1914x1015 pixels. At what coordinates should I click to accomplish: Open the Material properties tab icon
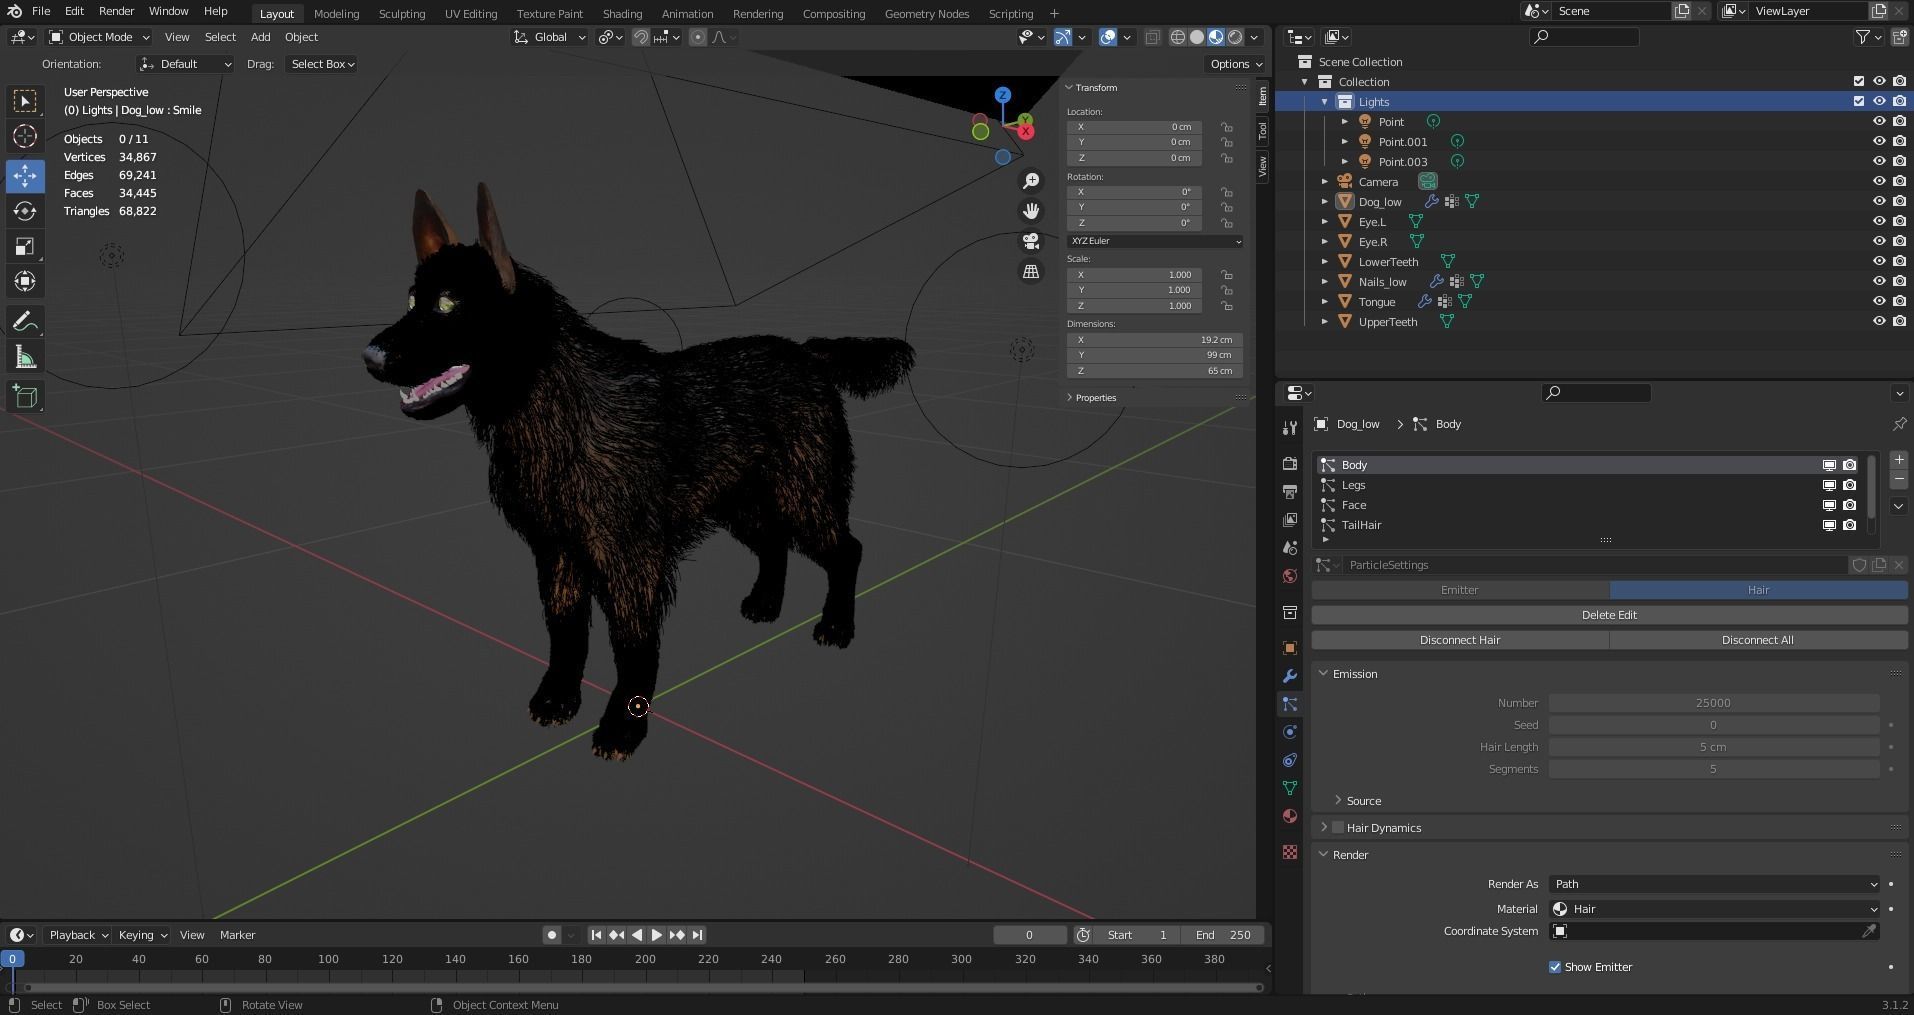(x=1290, y=816)
